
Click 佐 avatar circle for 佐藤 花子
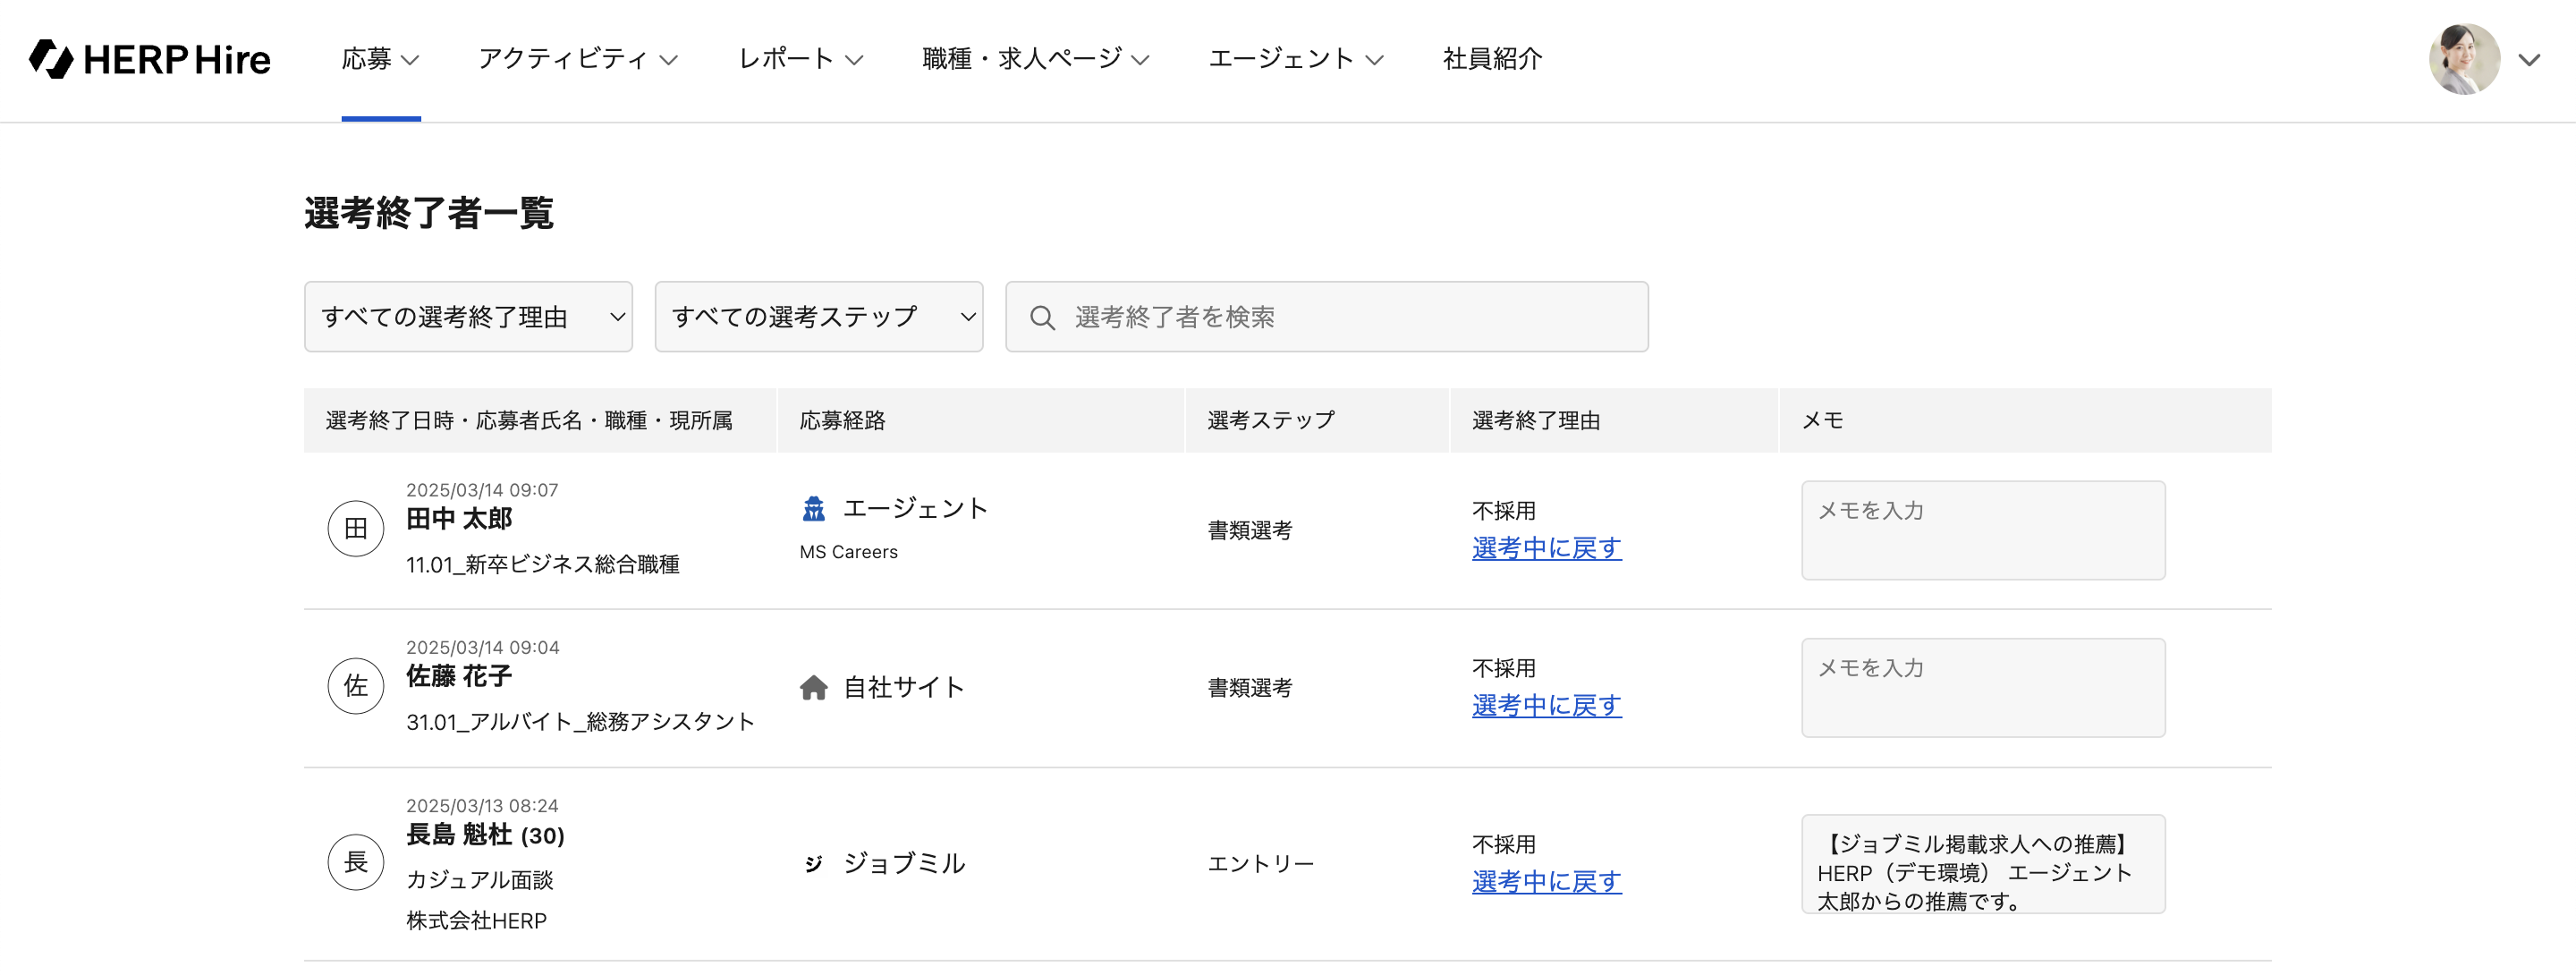point(355,687)
